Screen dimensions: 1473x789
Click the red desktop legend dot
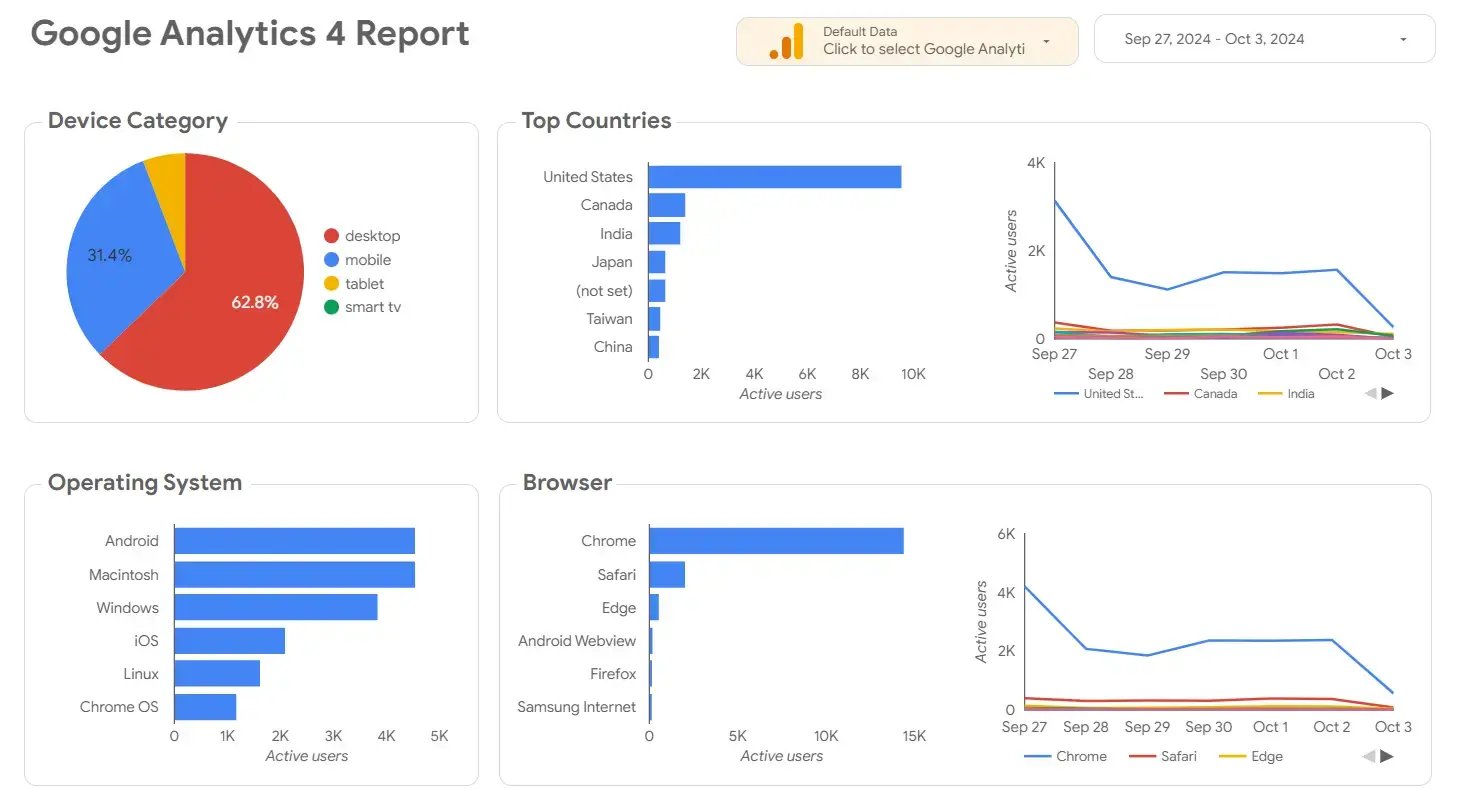pos(331,236)
